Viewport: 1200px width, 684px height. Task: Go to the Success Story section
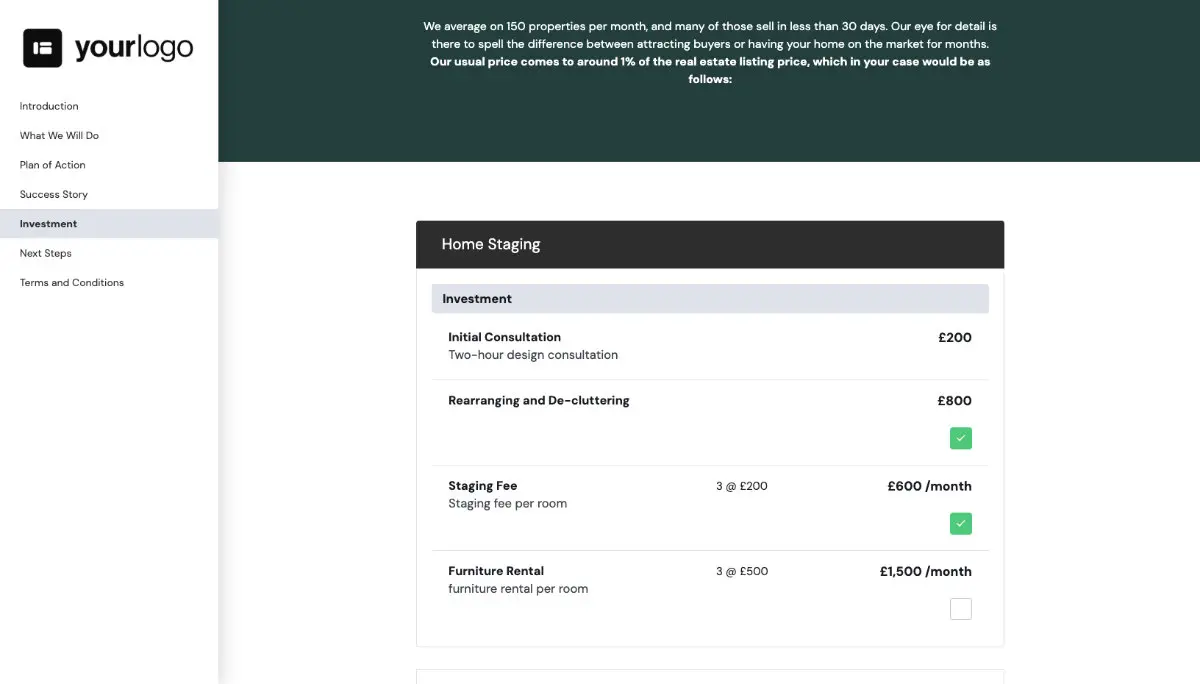pos(53,194)
